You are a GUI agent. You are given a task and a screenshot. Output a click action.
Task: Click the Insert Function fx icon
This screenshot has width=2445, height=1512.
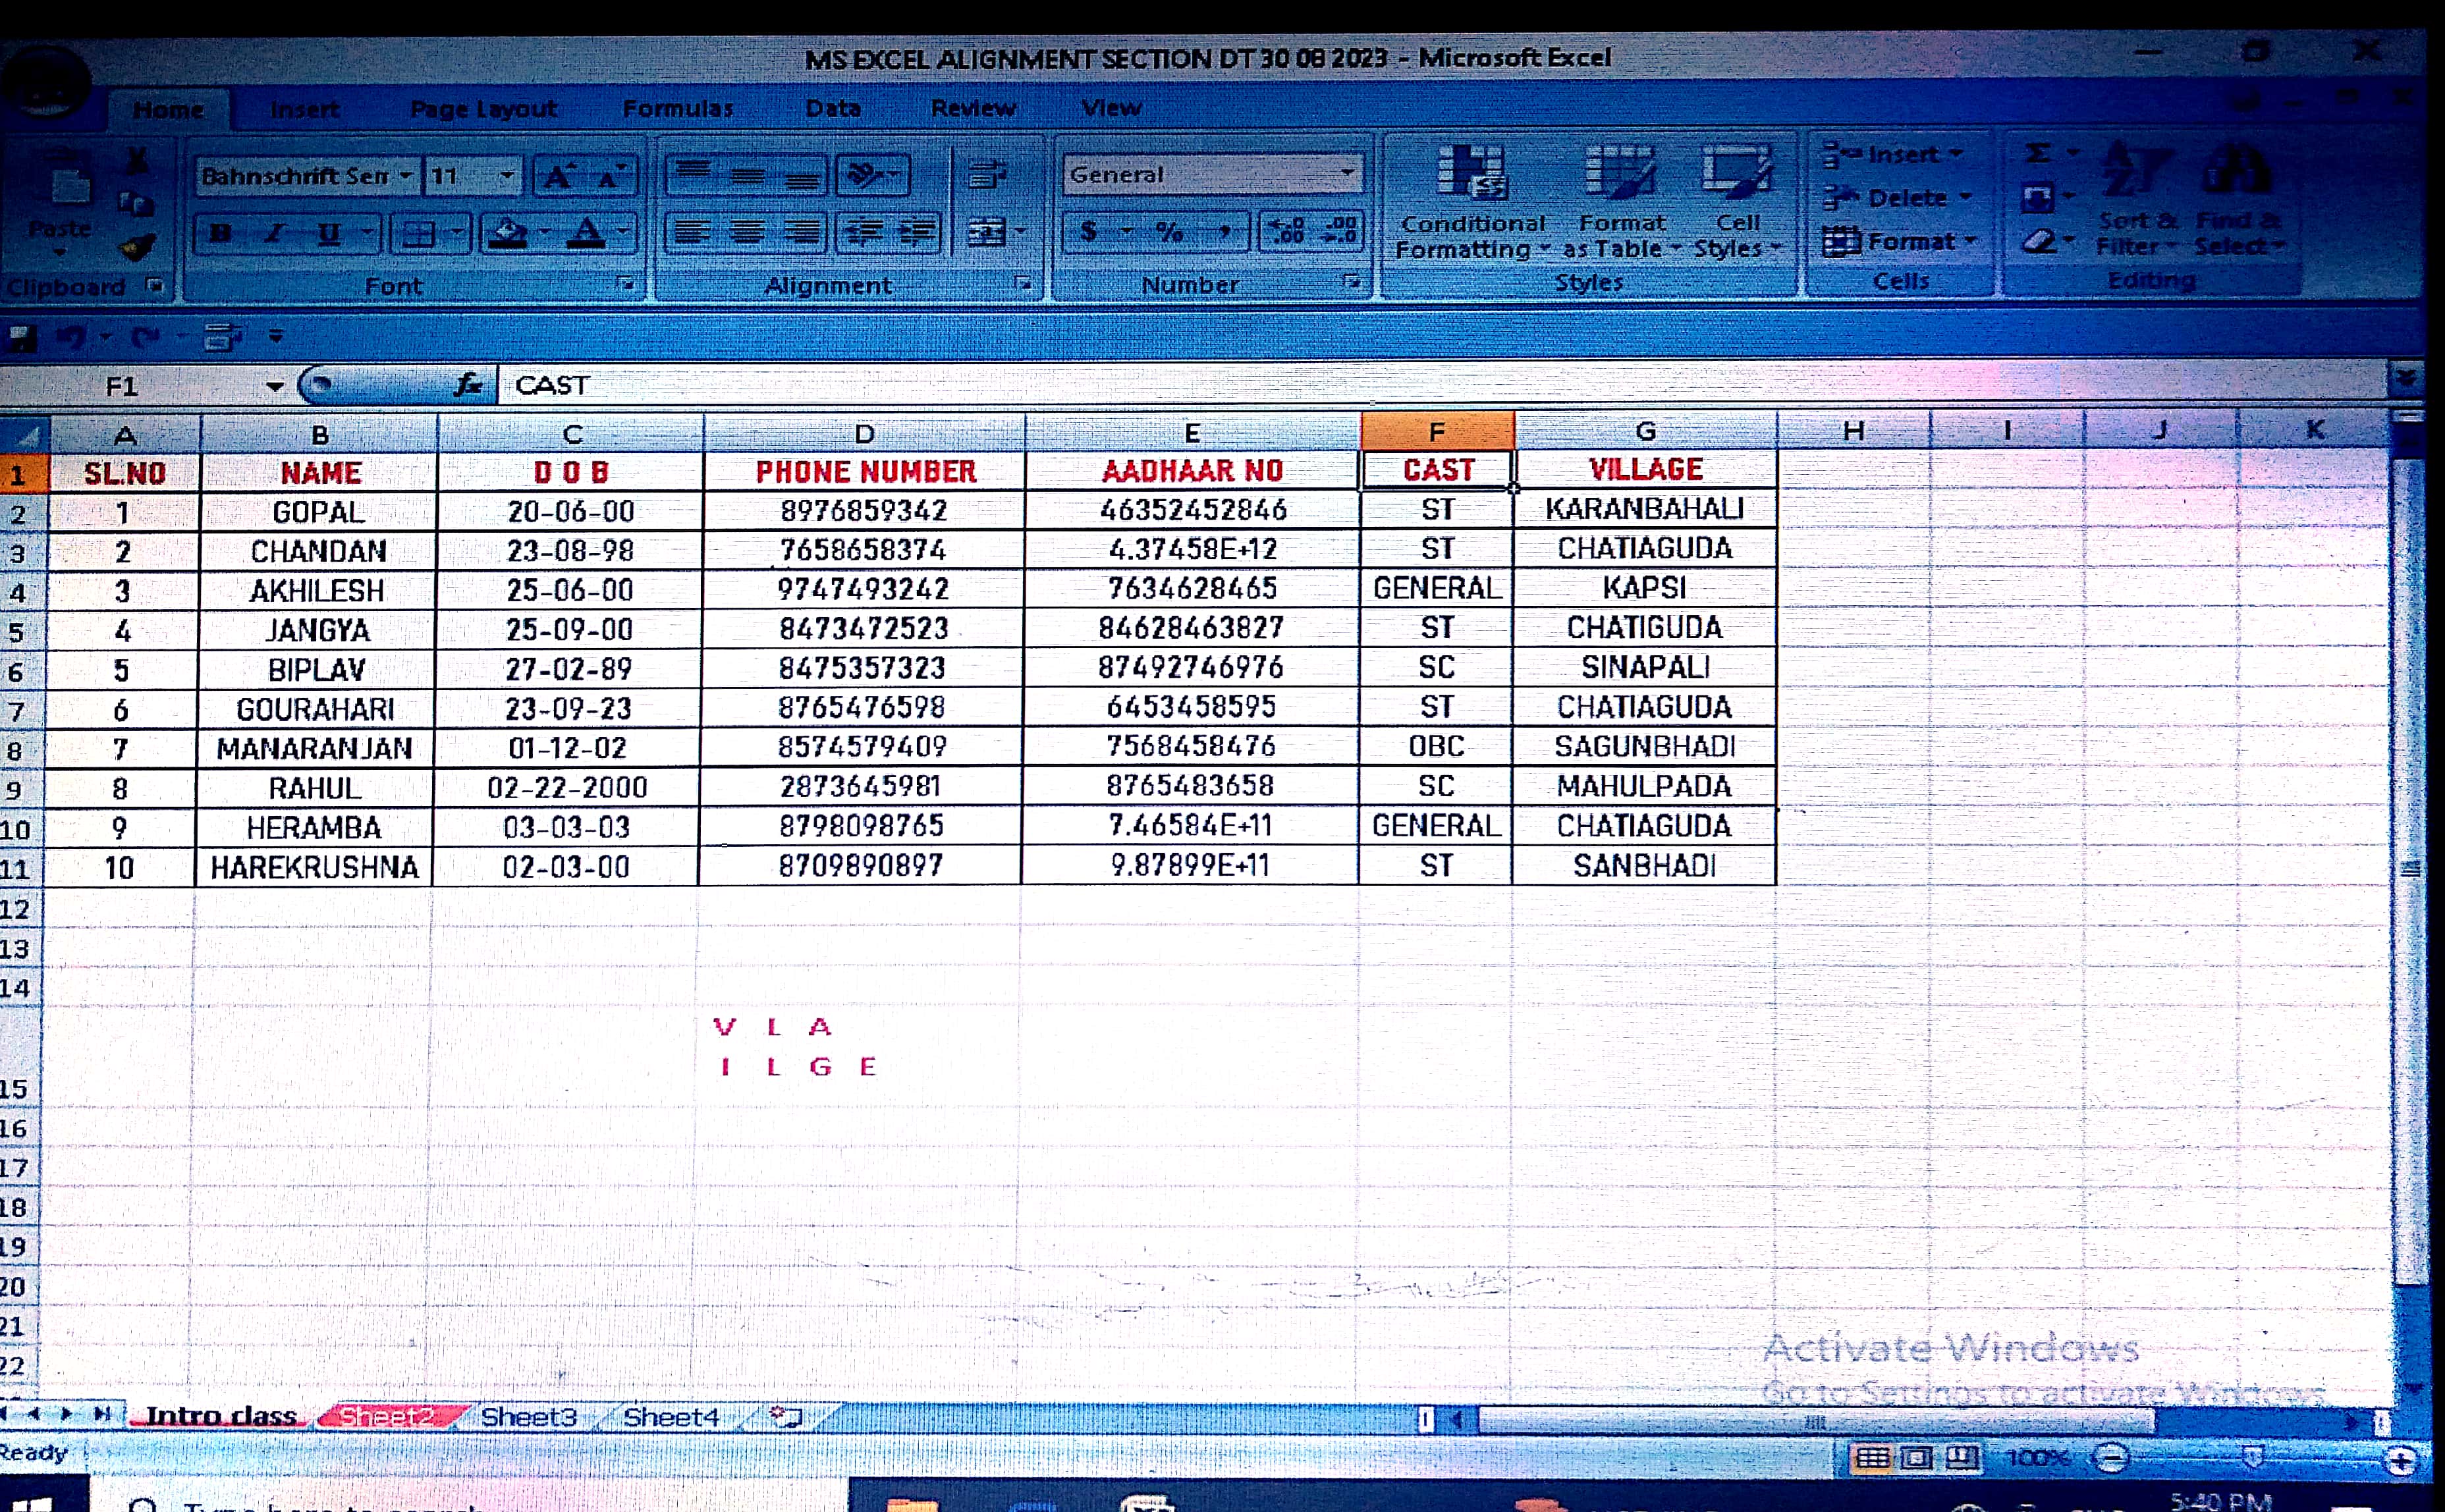tap(467, 385)
